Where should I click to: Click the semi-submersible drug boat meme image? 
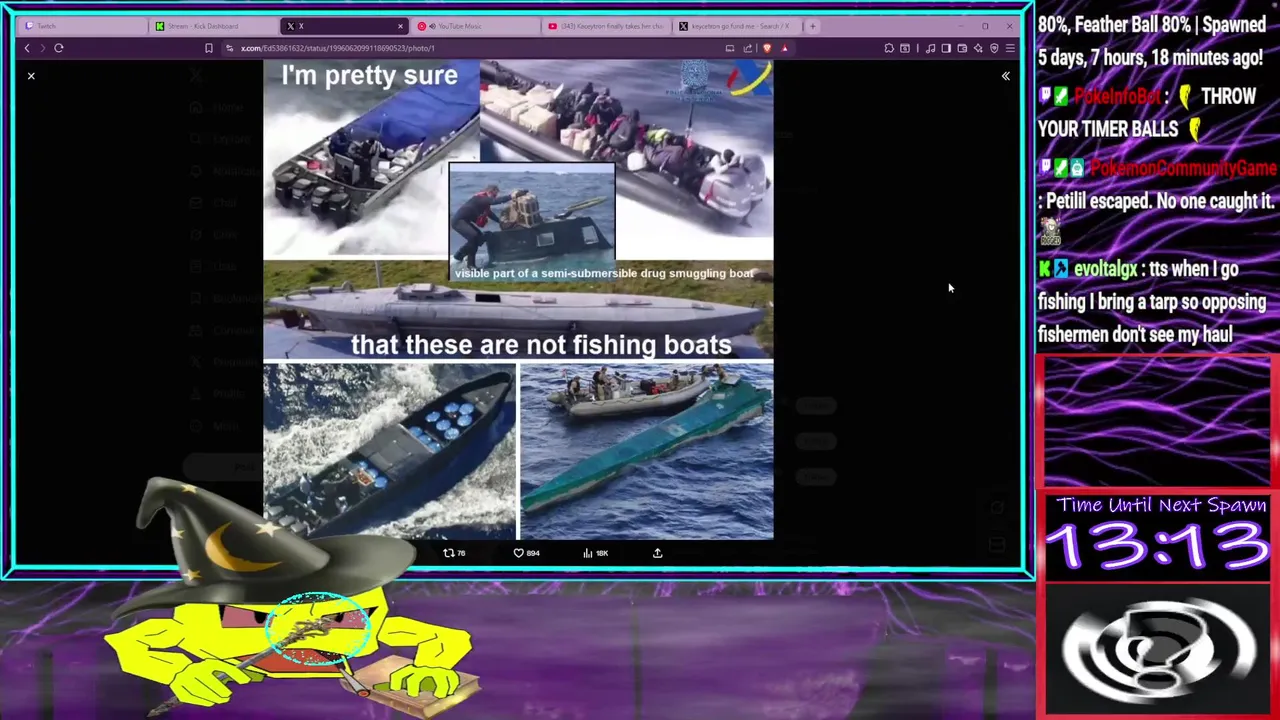coord(518,300)
